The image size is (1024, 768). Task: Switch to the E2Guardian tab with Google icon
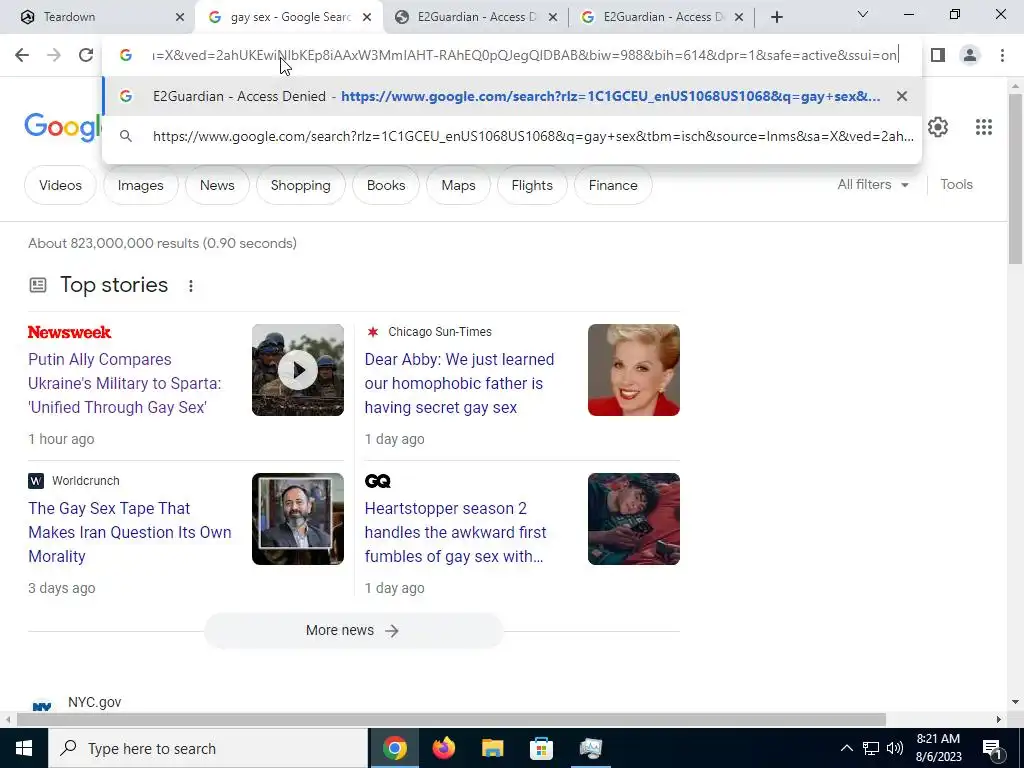click(x=663, y=17)
